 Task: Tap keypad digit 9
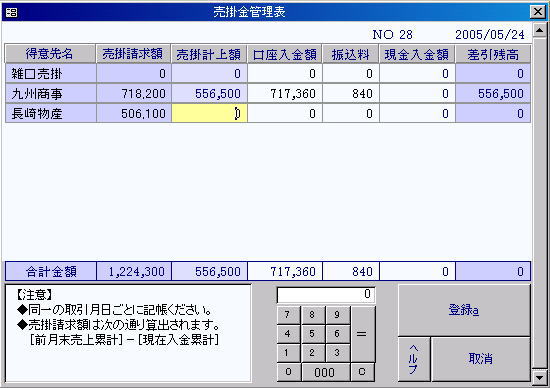coord(337,315)
